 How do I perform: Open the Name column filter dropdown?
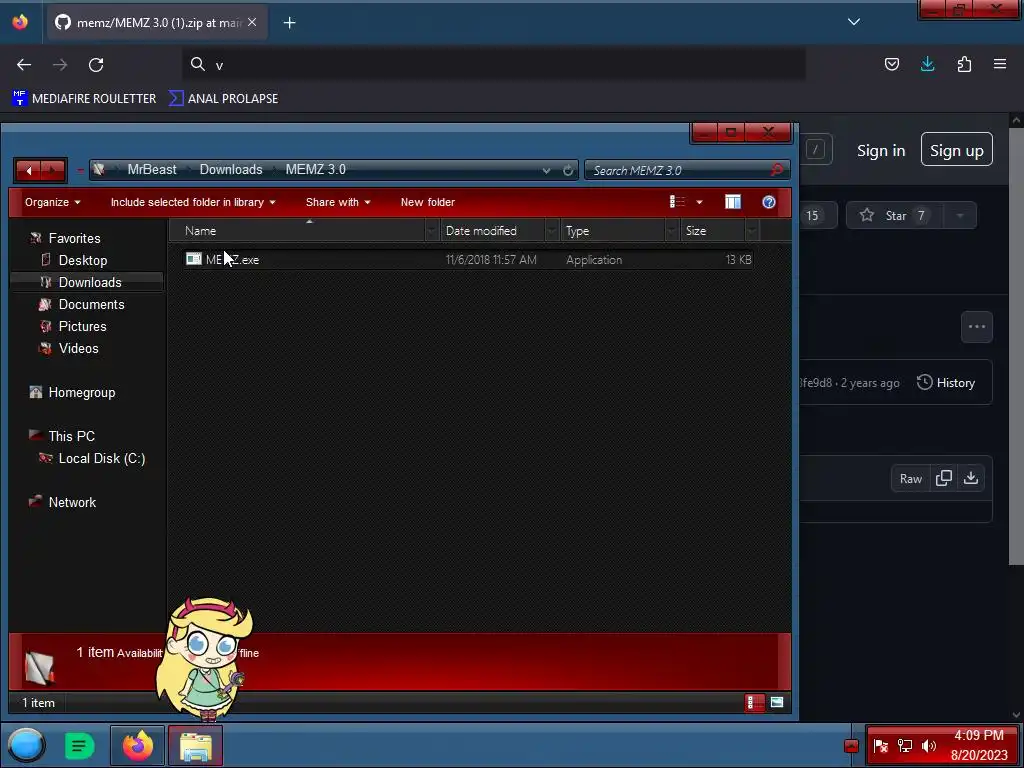click(x=431, y=231)
